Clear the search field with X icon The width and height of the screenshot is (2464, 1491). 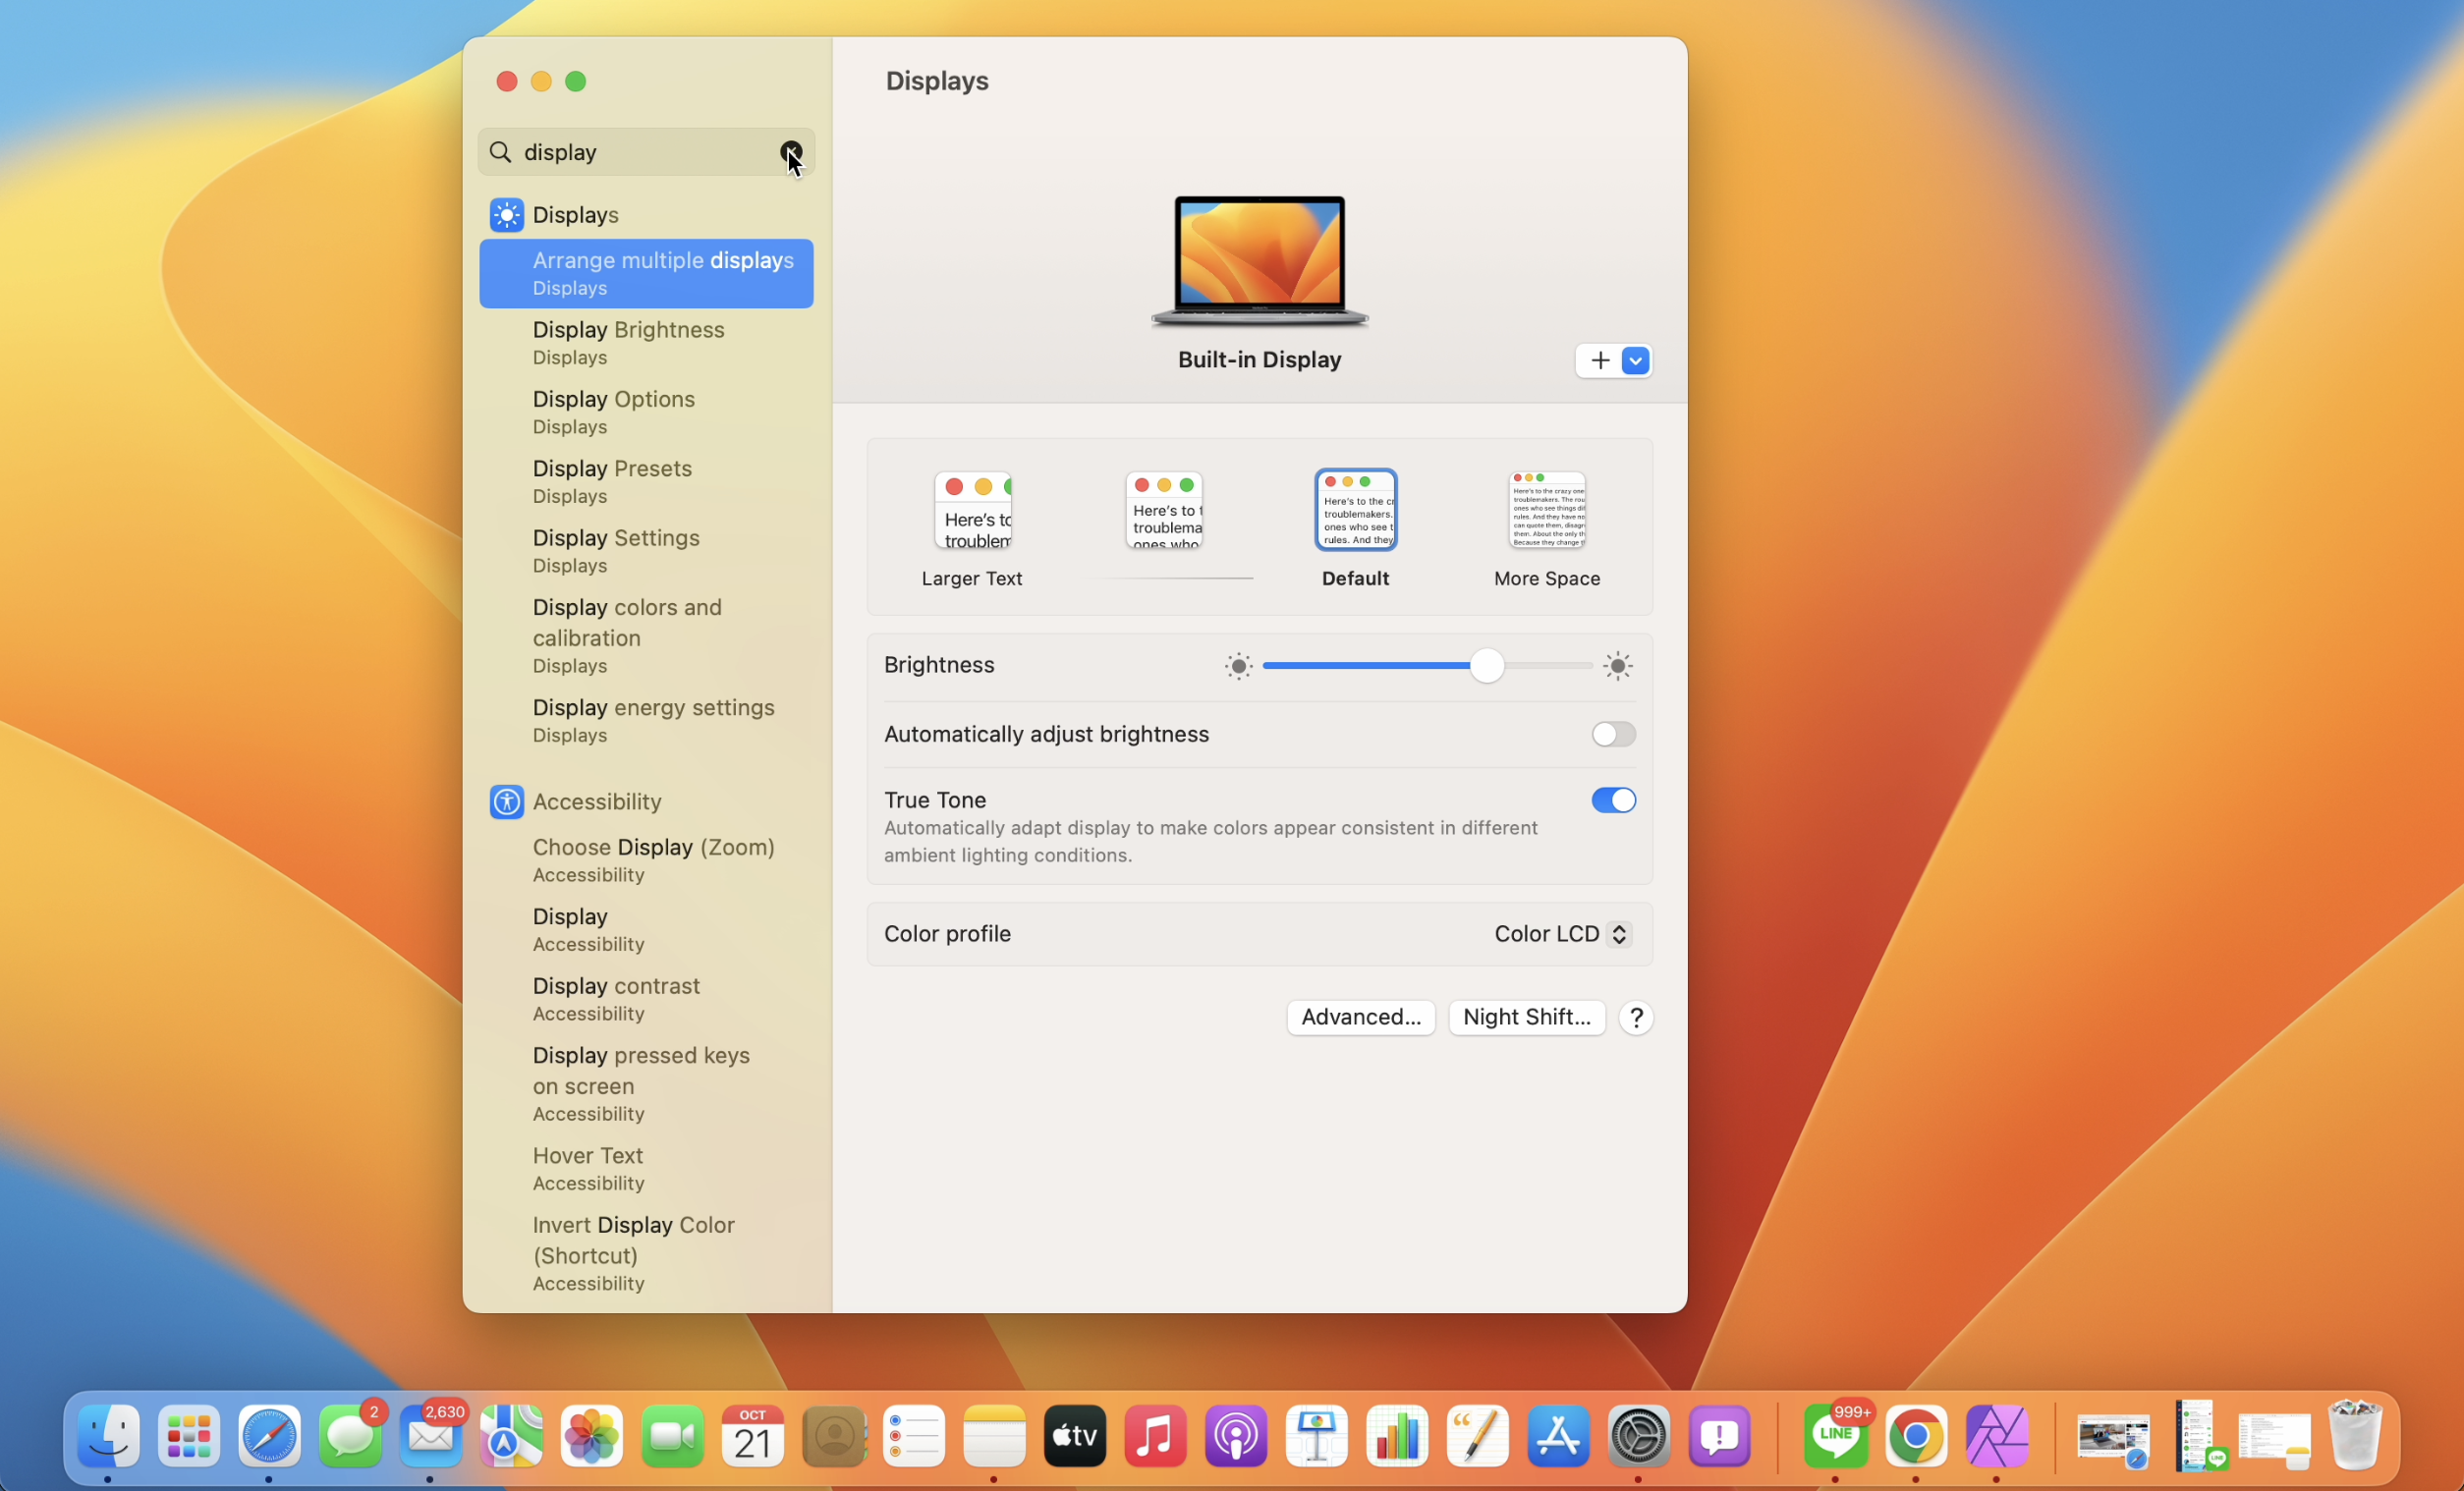(790, 152)
